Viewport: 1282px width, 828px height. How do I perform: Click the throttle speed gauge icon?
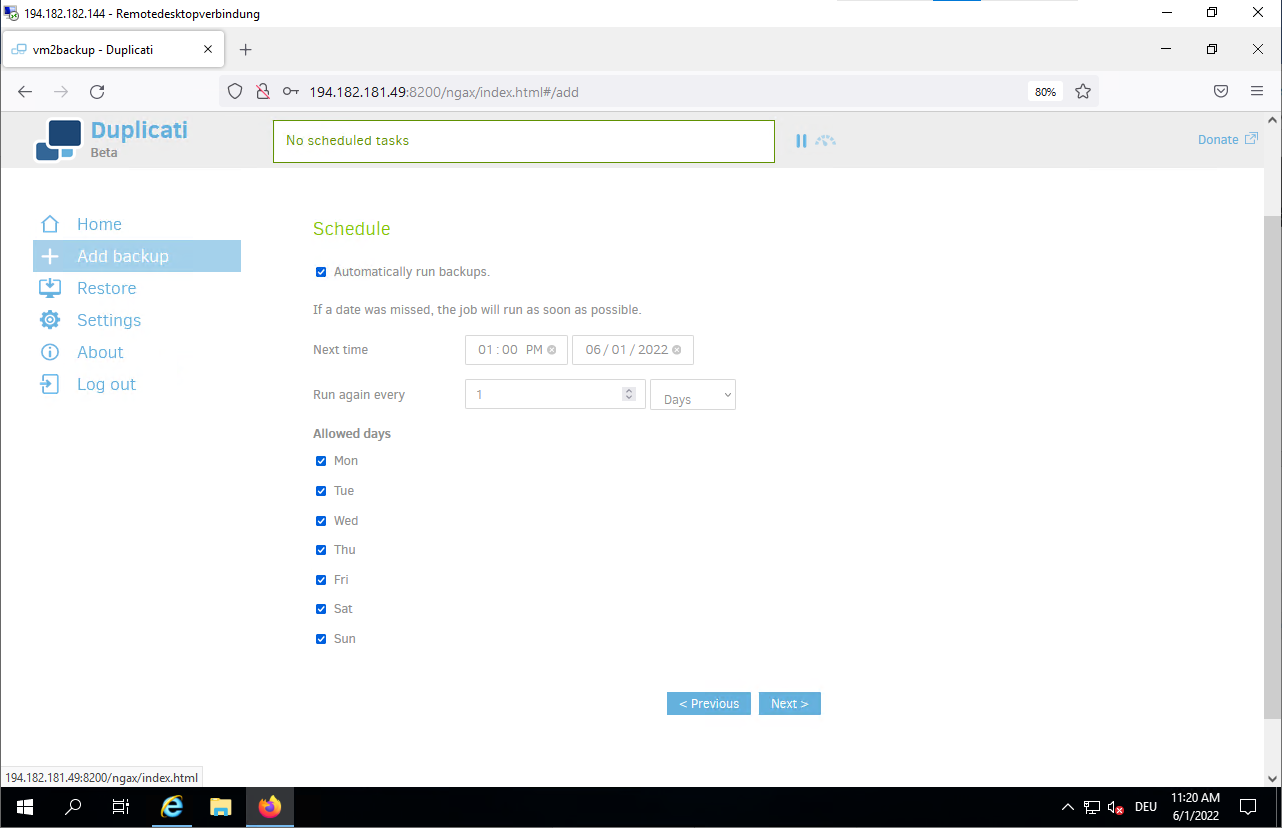tap(825, 141)
